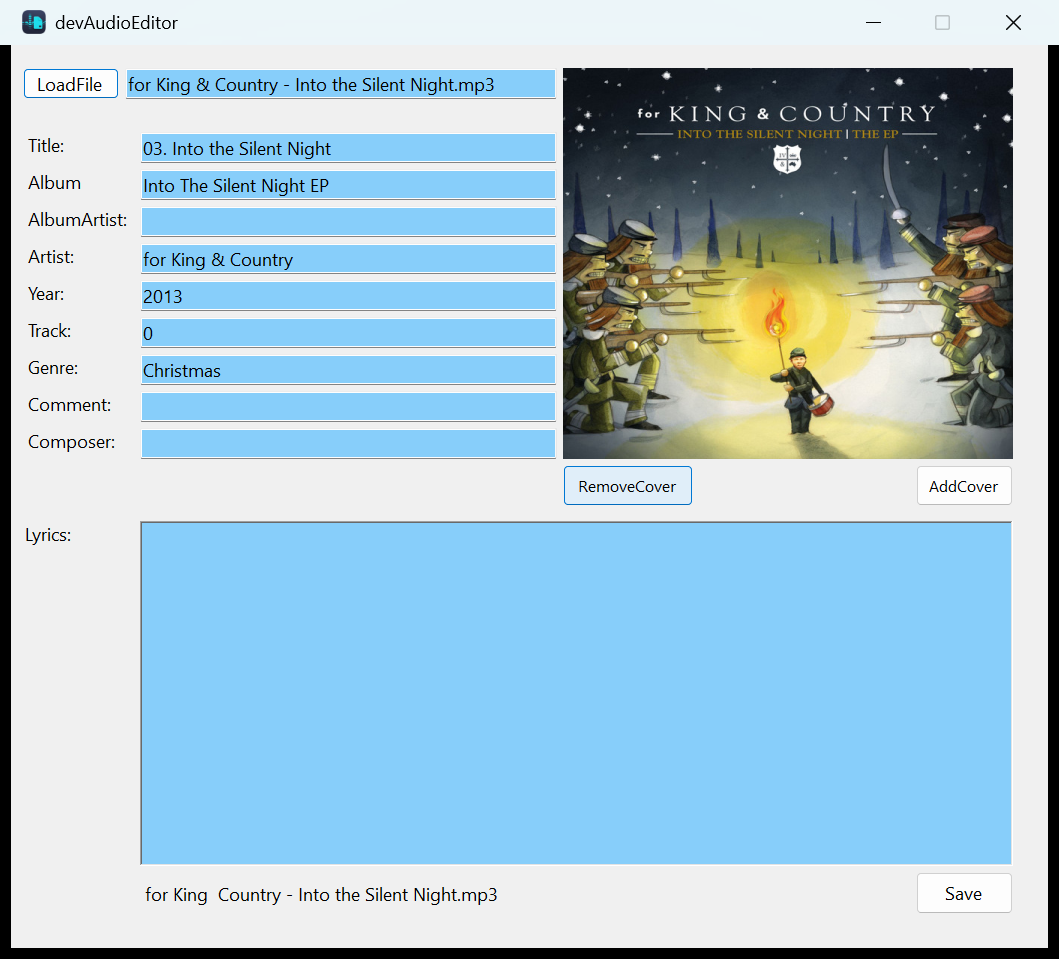This screenshot has height=959, width=1059.
Task: Edit the Track number field
Action: click(348, 334)
